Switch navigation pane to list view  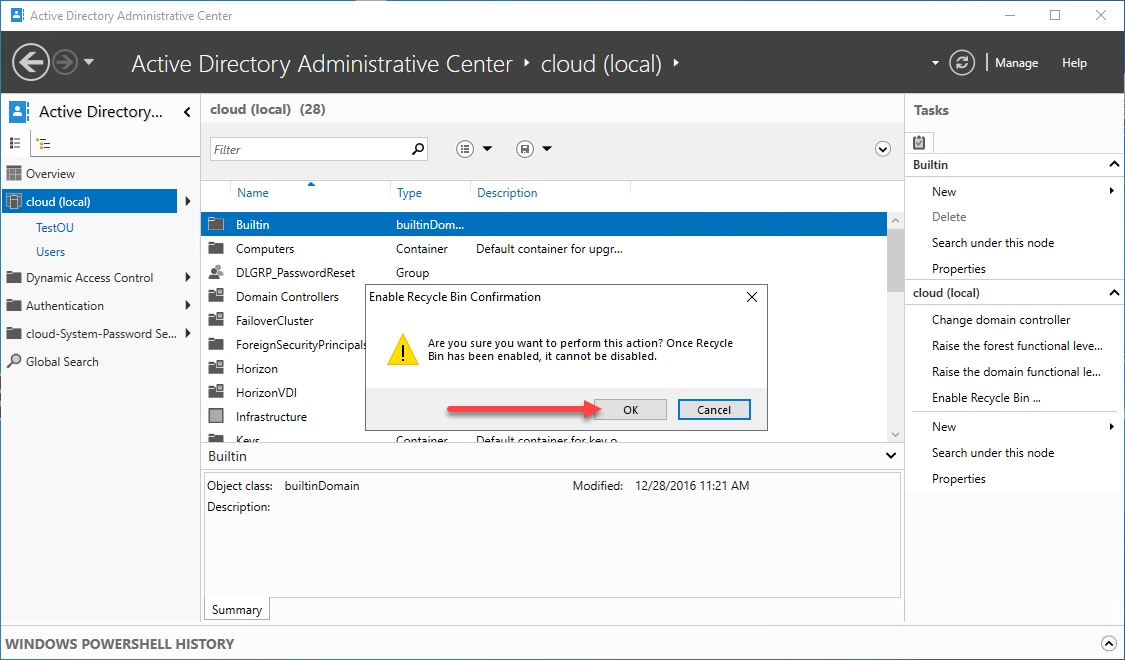click(15, 143)
